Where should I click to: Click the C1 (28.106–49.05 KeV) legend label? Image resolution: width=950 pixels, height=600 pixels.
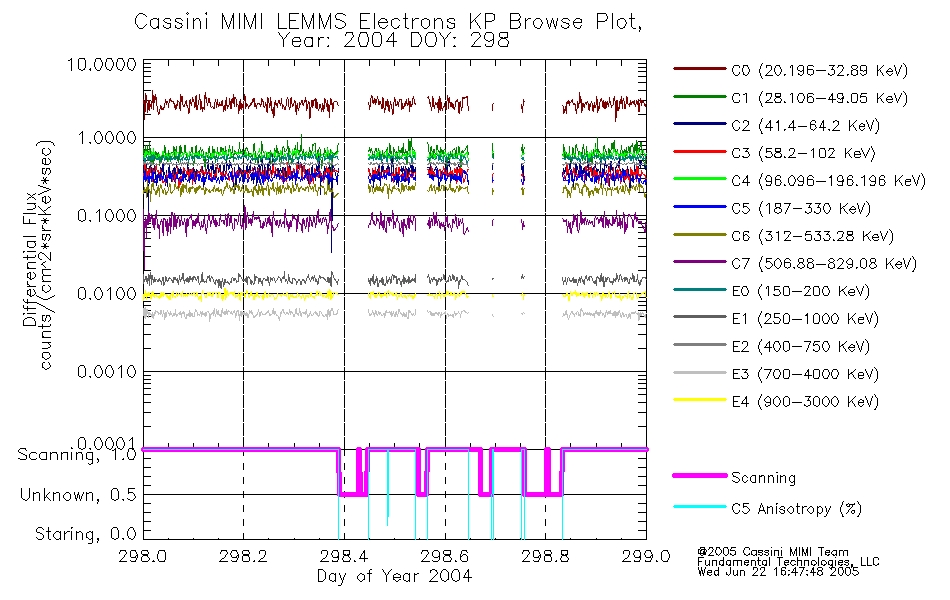tap(819, 98)
